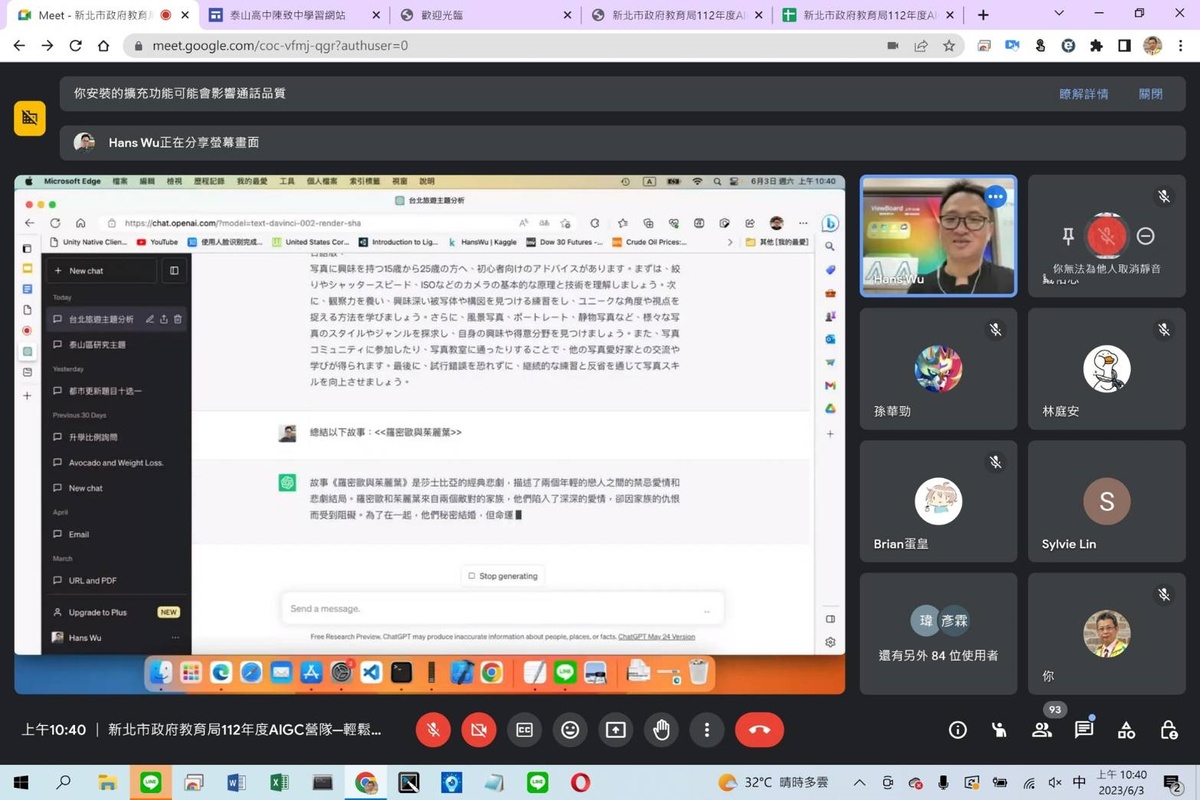The image size is (1200, 800).
Task: Leave the call with the red hang-up button
Action: (x=759, y=730)
